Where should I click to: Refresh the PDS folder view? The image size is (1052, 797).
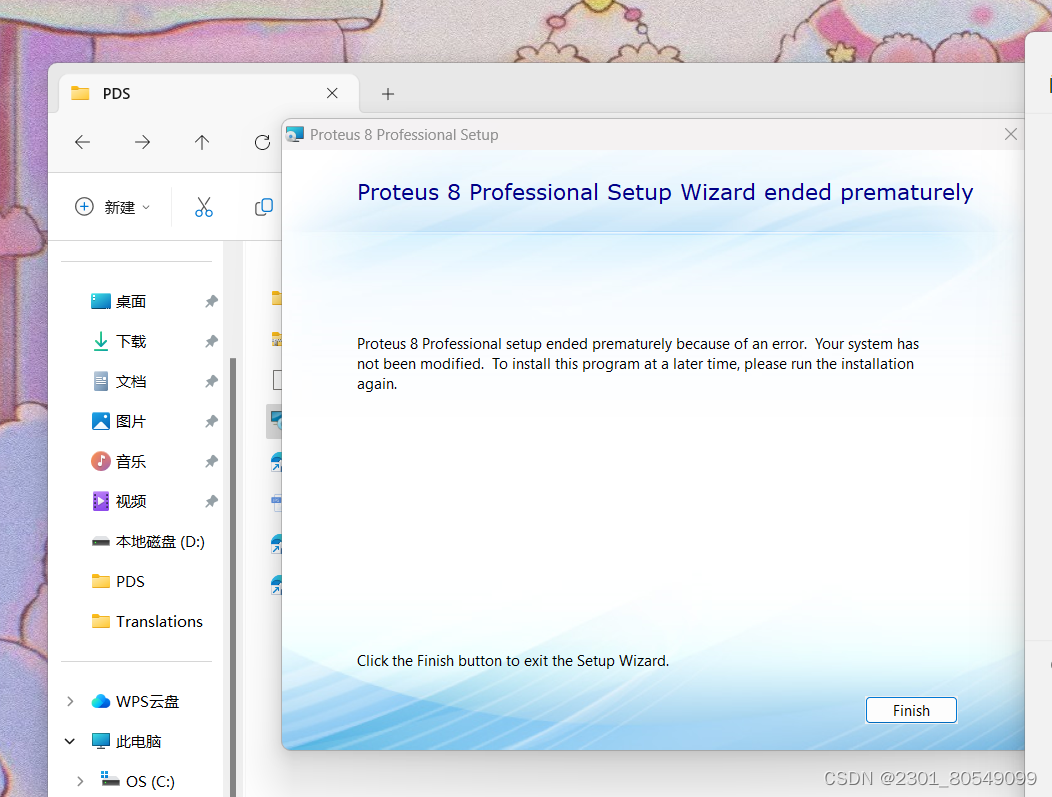point(262,142)
